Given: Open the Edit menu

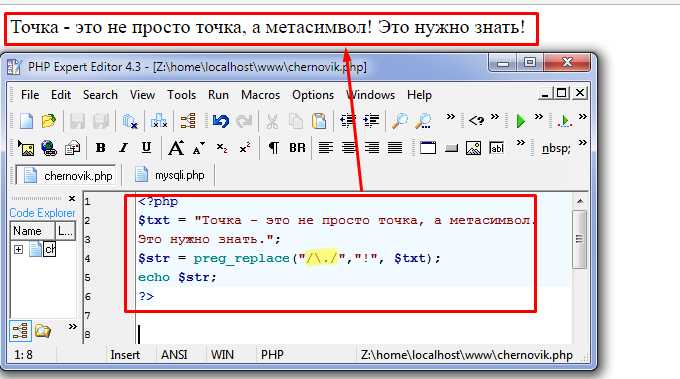Looking at the screenshot, I should [x=61, y=95].
